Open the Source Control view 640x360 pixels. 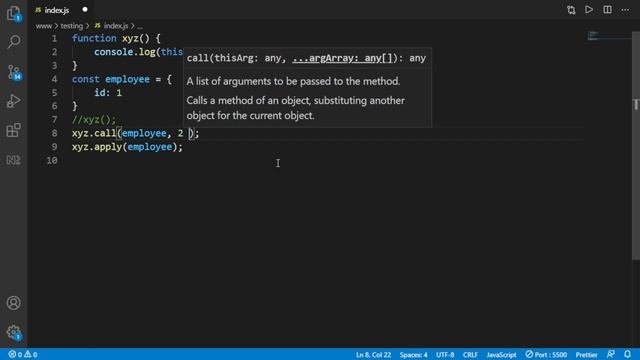pyautogui.click(x=13, y=72)
